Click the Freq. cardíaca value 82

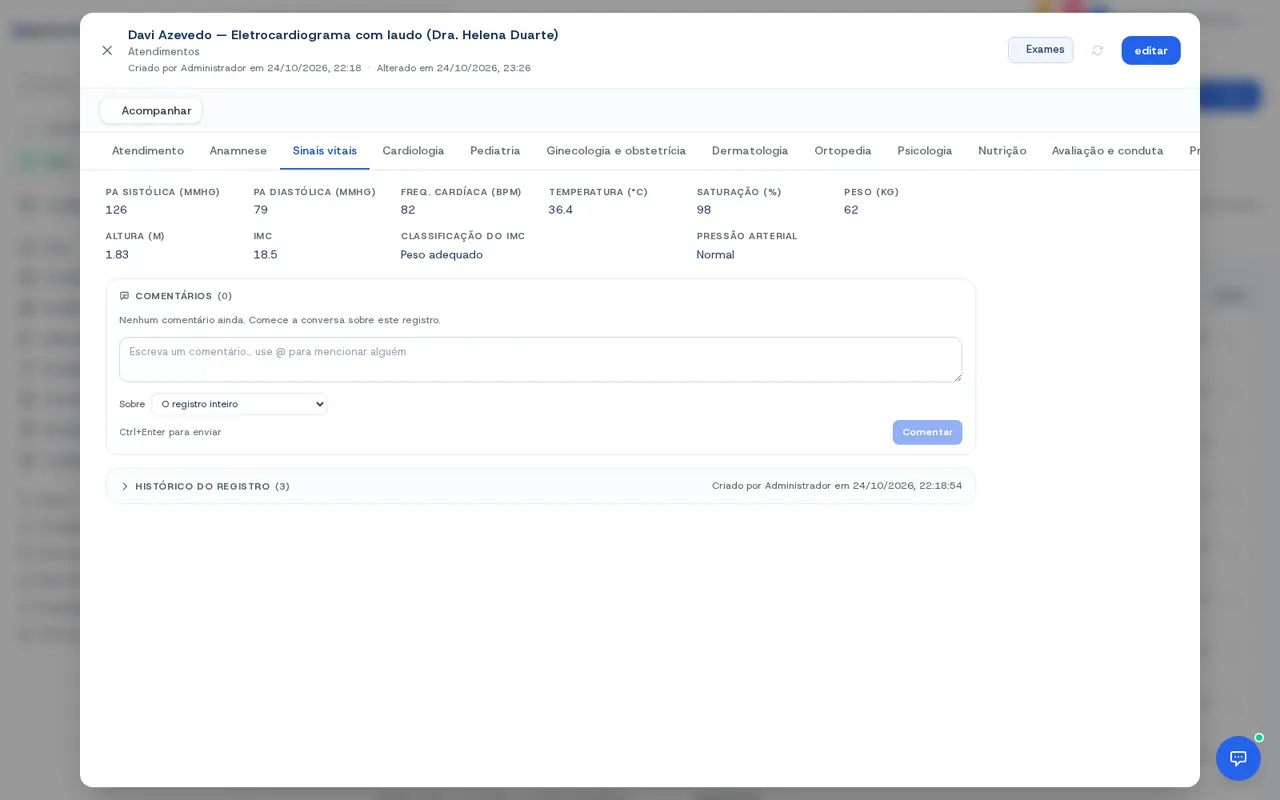coord(408,210)
